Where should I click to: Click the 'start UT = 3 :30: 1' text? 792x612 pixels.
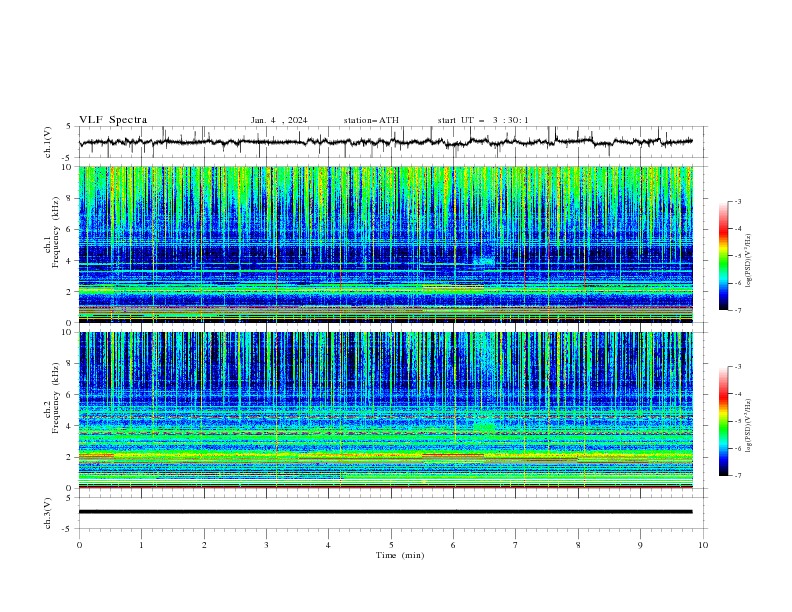483,120
